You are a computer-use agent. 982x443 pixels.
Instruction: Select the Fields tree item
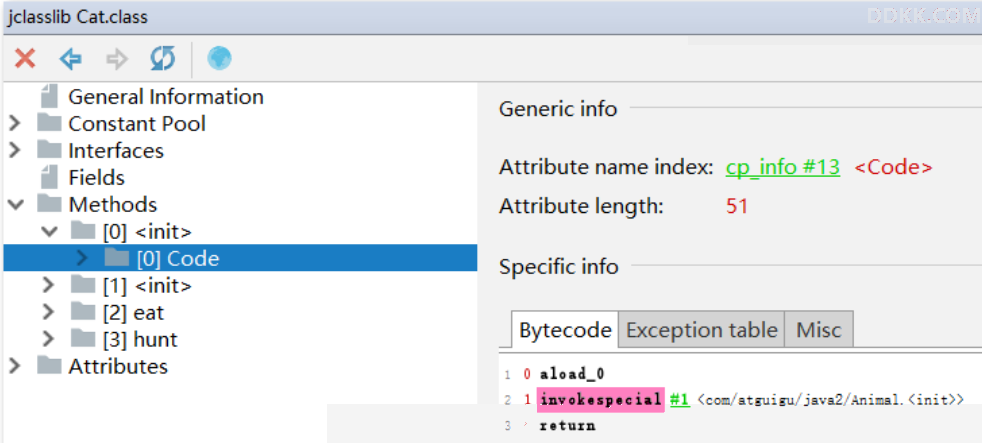coord(96,177)
